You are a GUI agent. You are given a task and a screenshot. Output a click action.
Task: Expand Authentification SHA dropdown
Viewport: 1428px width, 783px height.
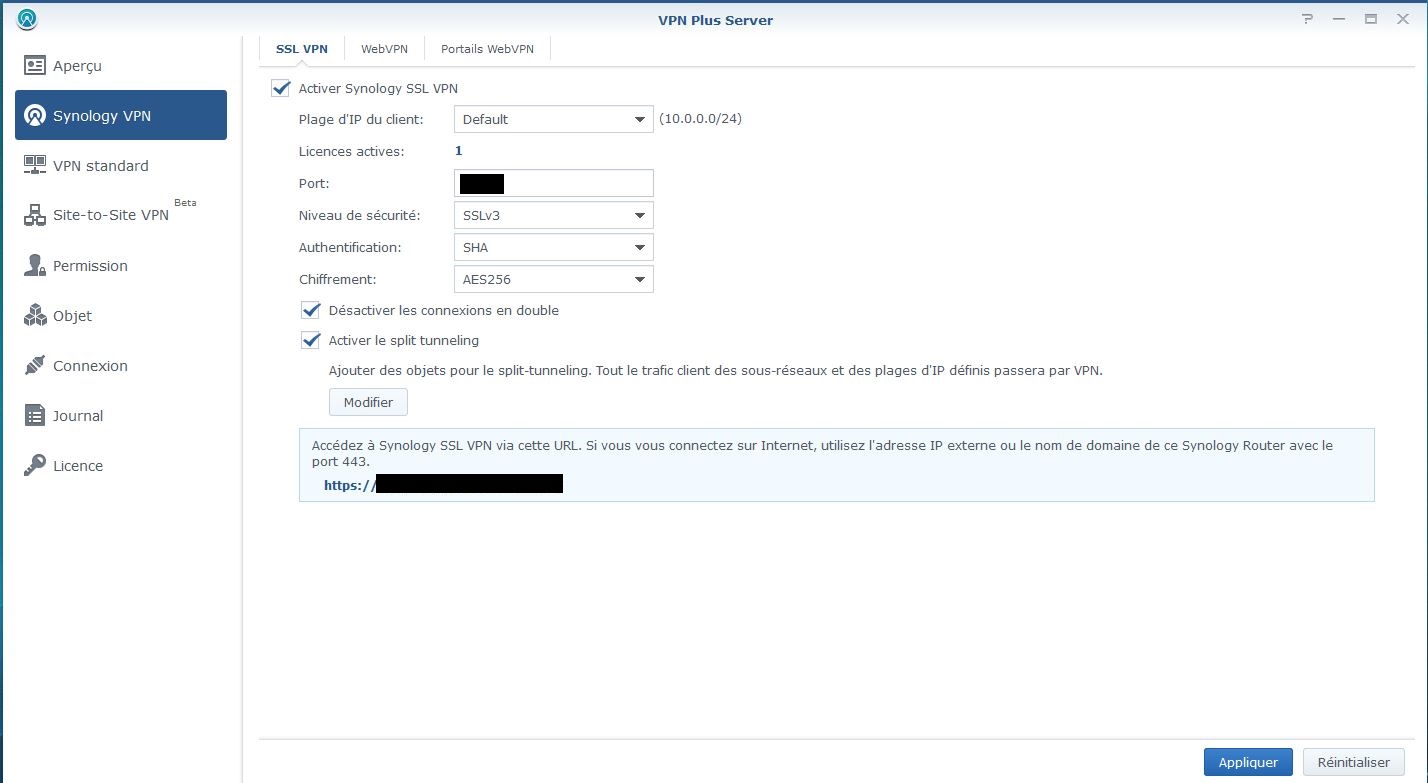pos(553,247)
